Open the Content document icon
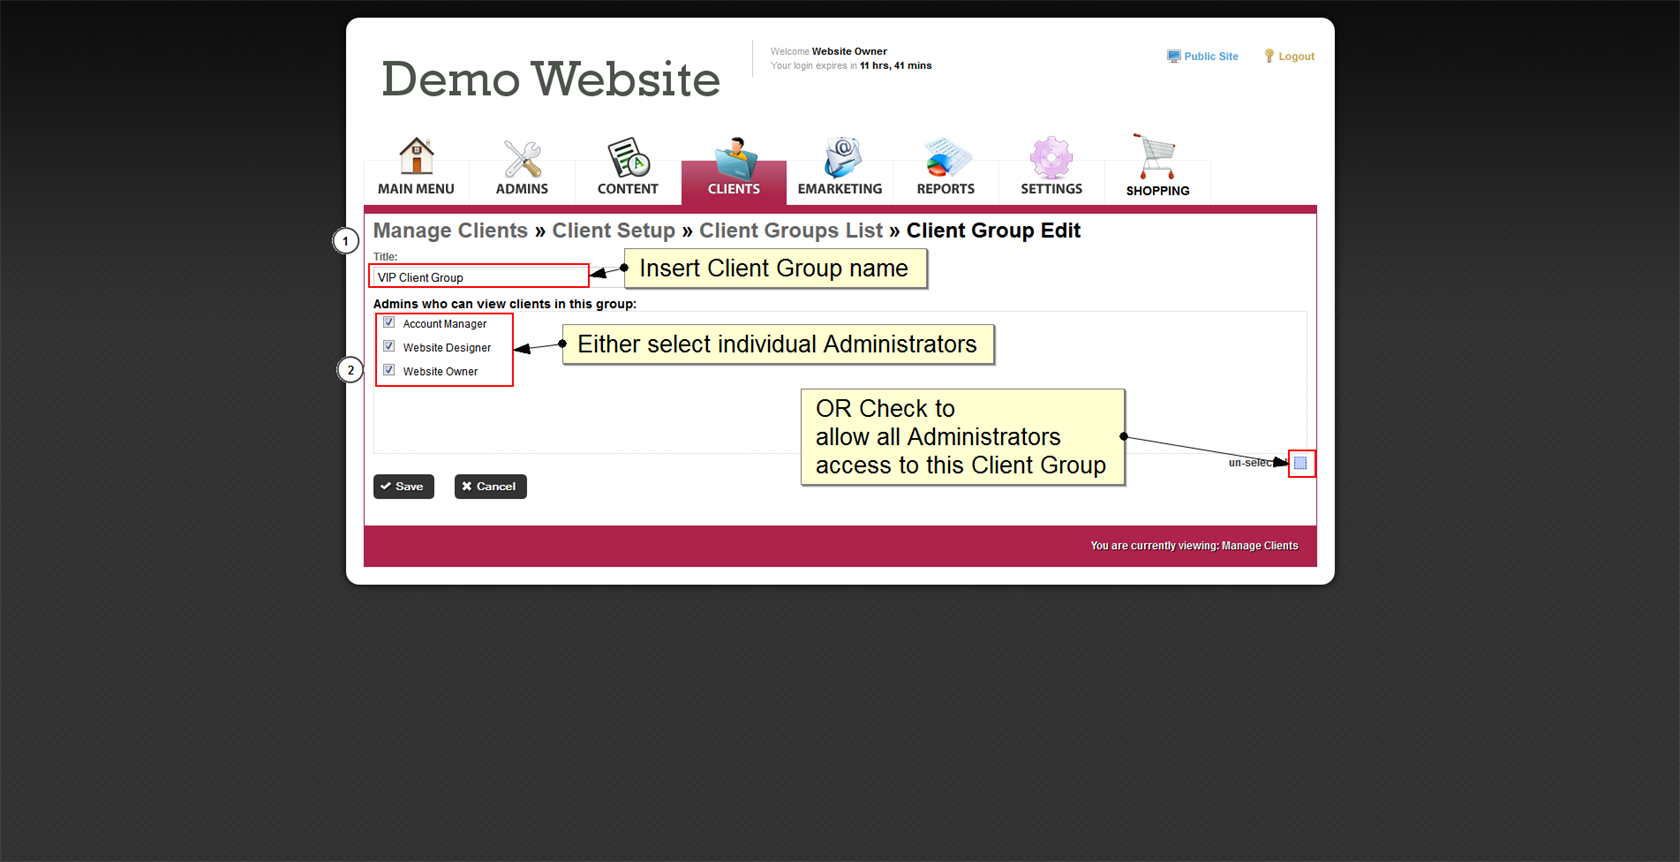 tap(628, 158)
